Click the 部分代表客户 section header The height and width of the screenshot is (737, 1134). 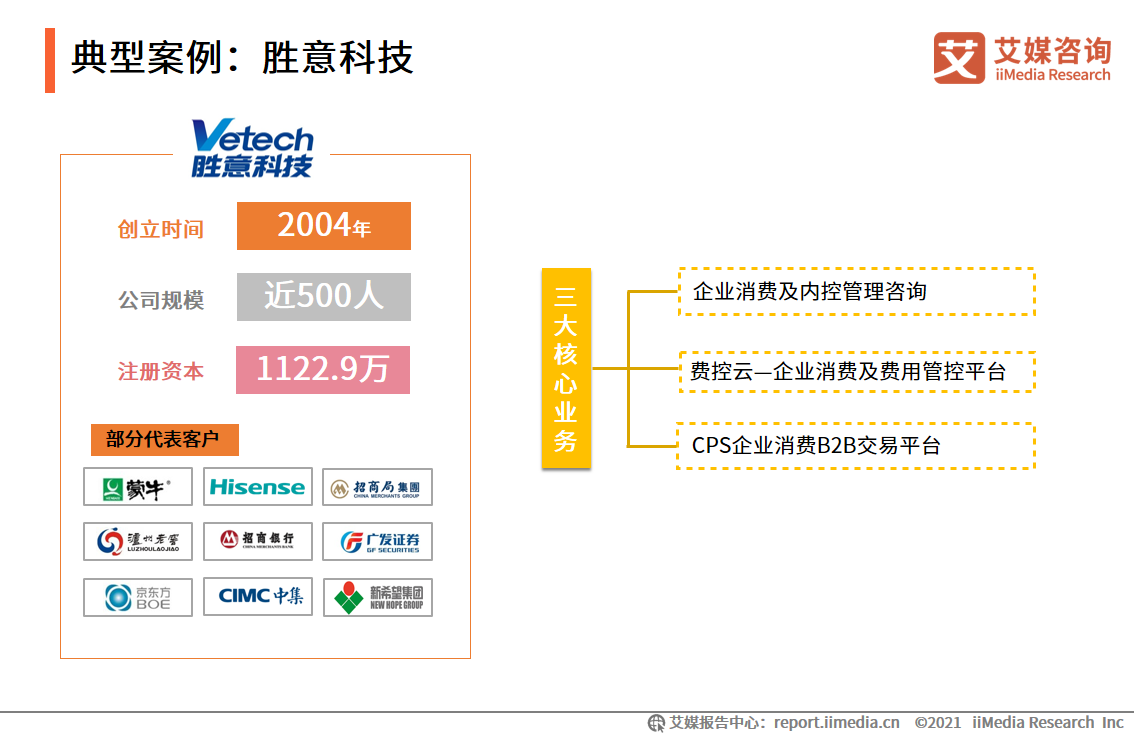164,439
